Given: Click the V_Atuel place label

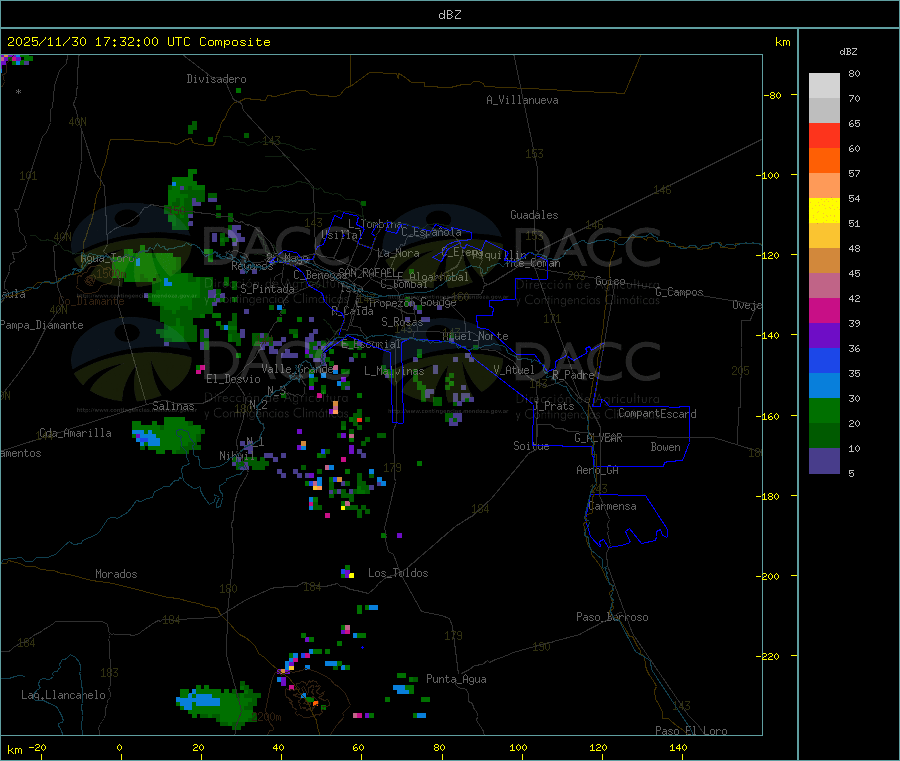Looking at the screenshot, I should tap(514, 370).
